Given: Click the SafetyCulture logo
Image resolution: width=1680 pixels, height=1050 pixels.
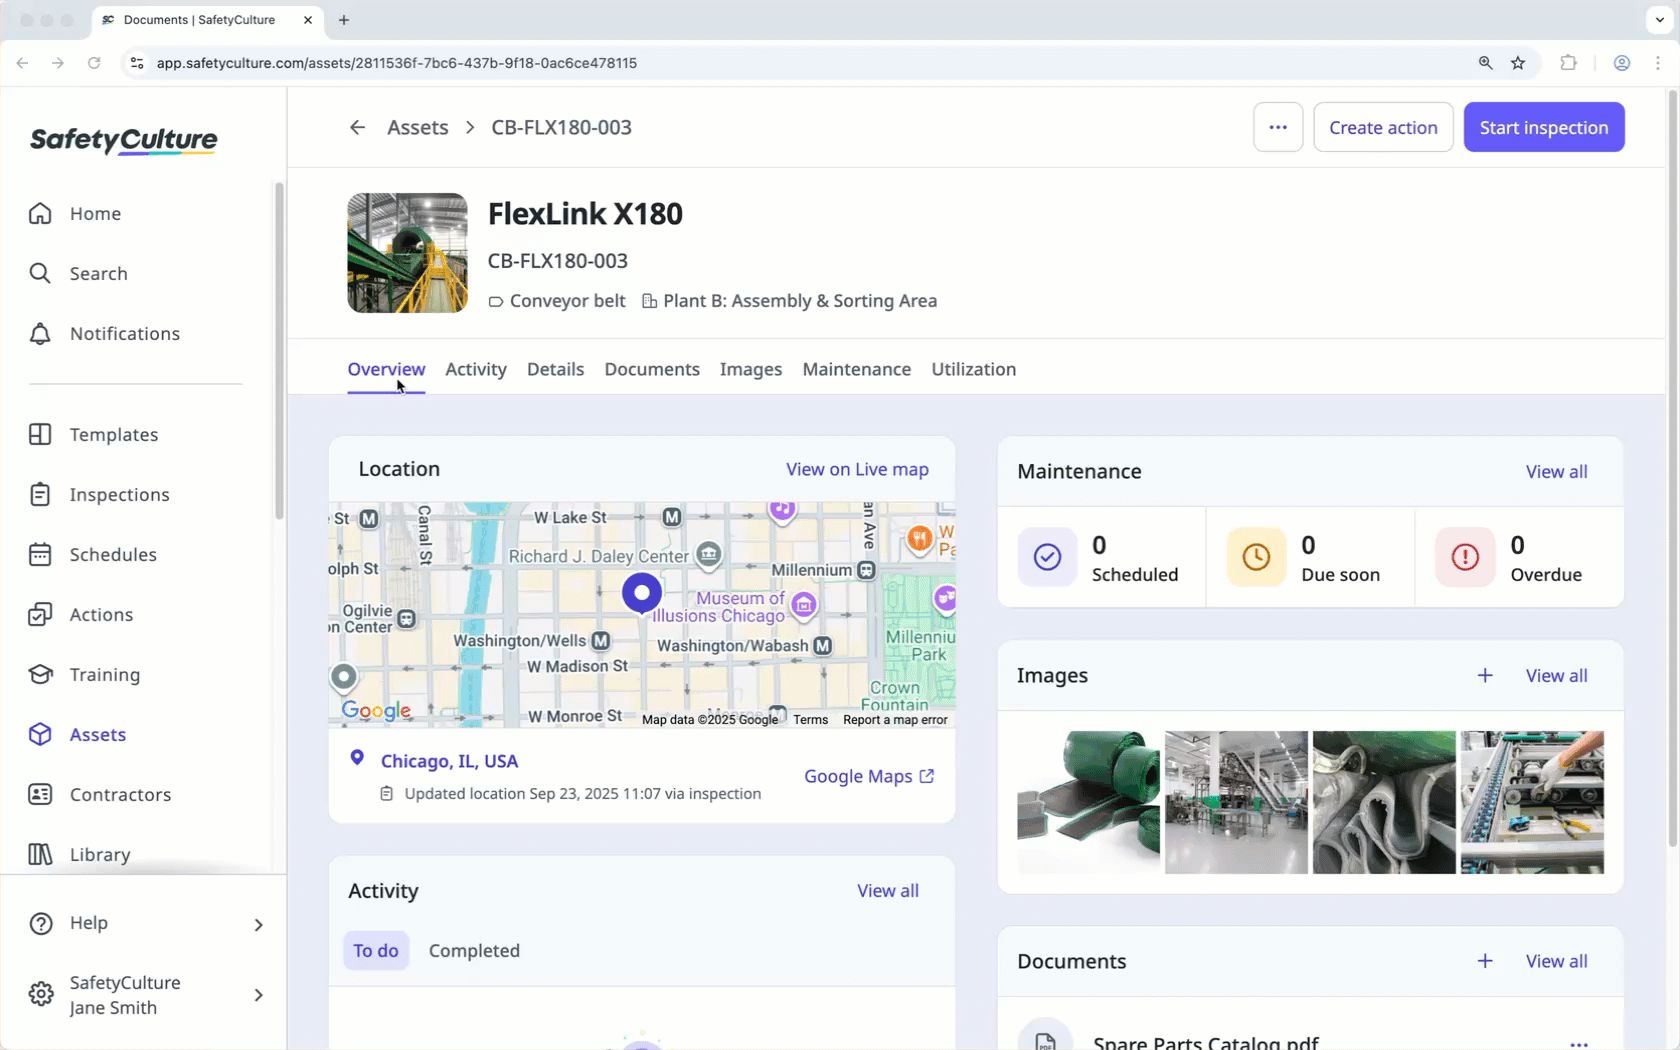Looking at the screenshot, I should 124,141.
